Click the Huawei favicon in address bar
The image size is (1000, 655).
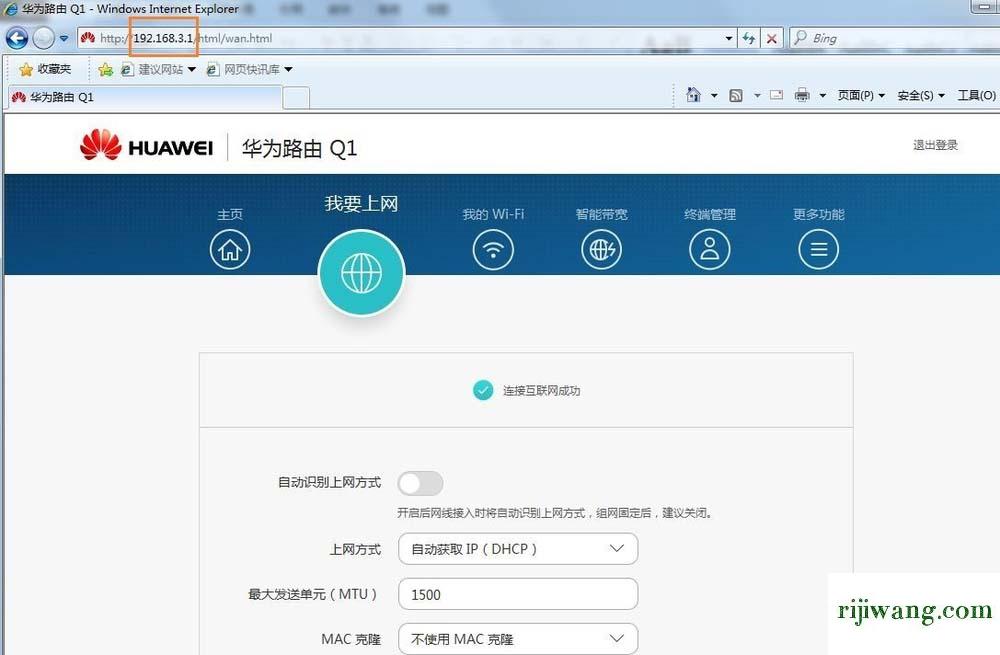point(88,38)
